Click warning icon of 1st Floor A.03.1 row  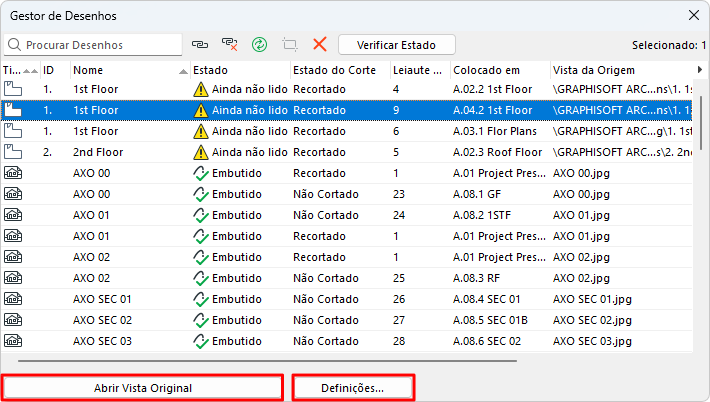(x=201, y=131)
